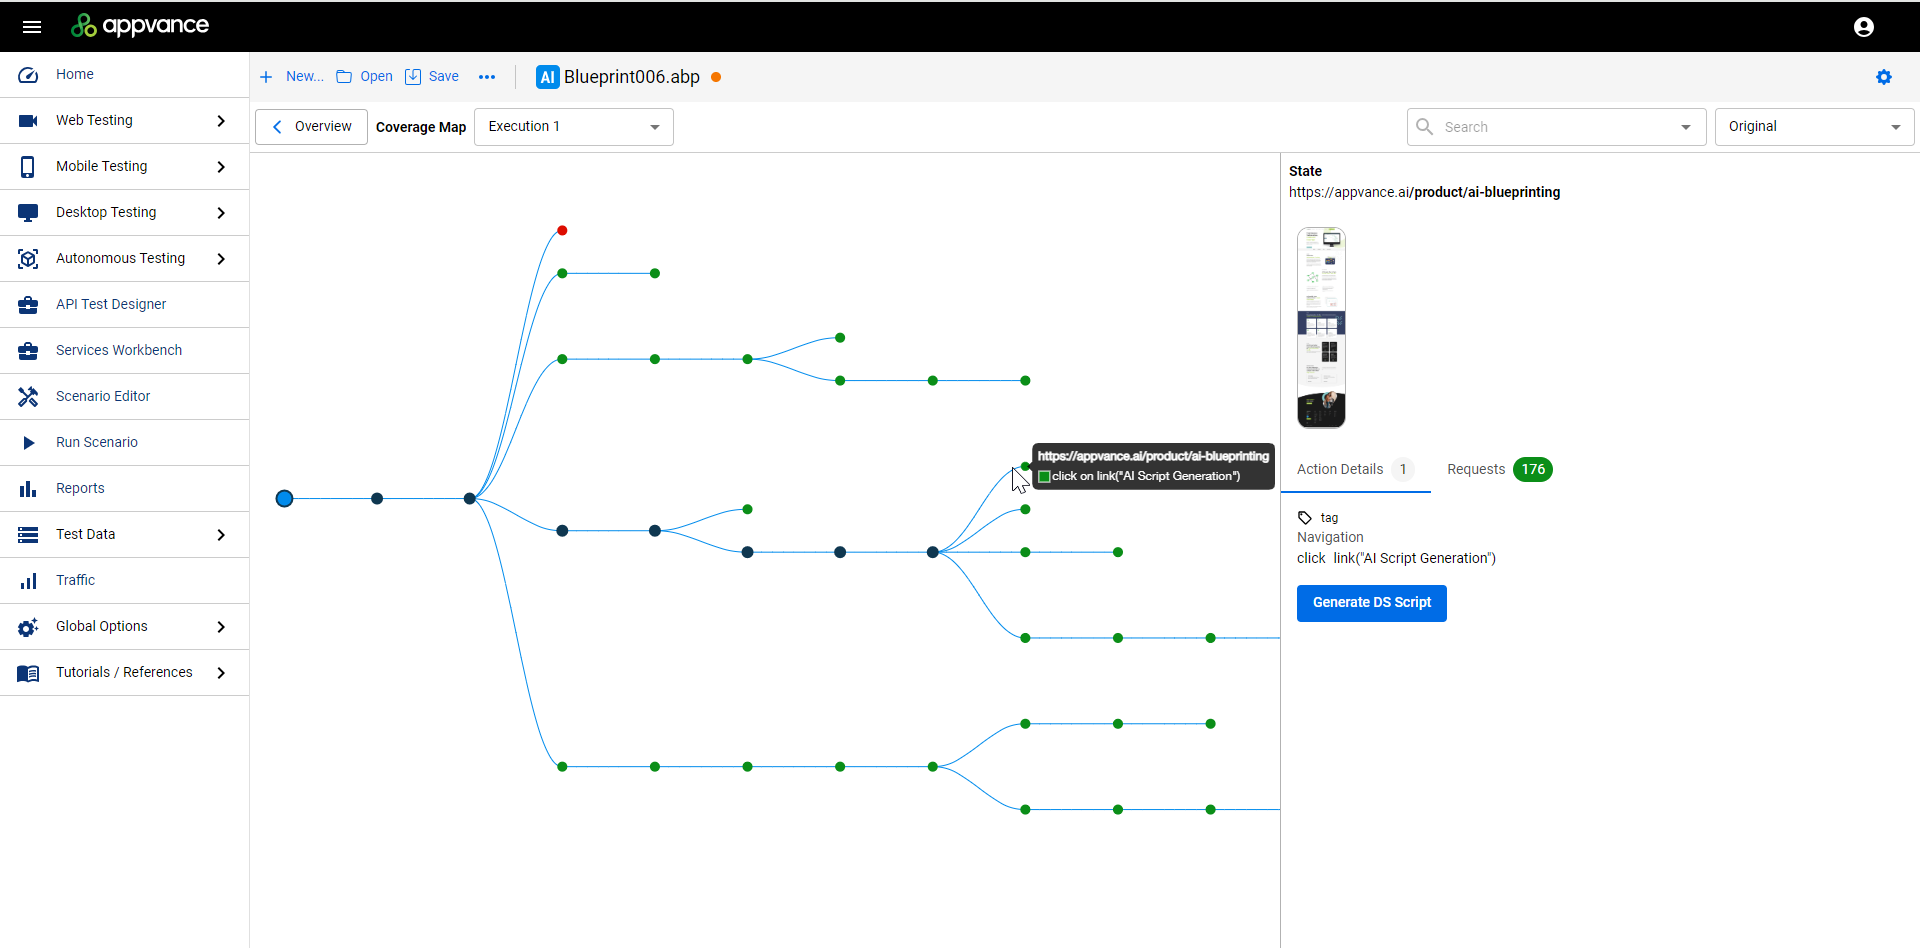
Task: Click the Services Workbench briefcase icon
Action: pyautogui.click(x=28, y=351)
